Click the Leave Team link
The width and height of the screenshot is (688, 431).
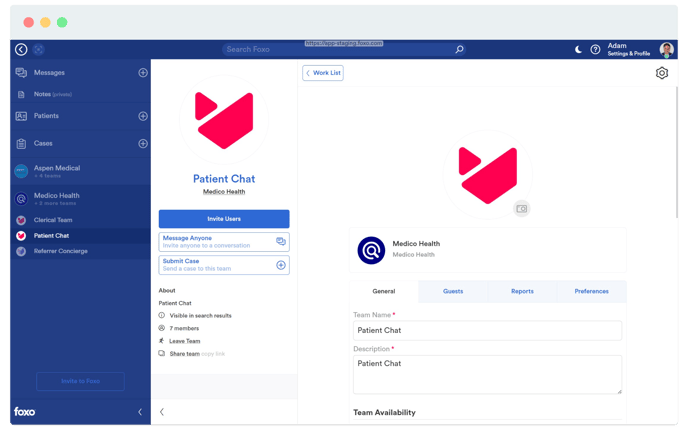point(184,340)
